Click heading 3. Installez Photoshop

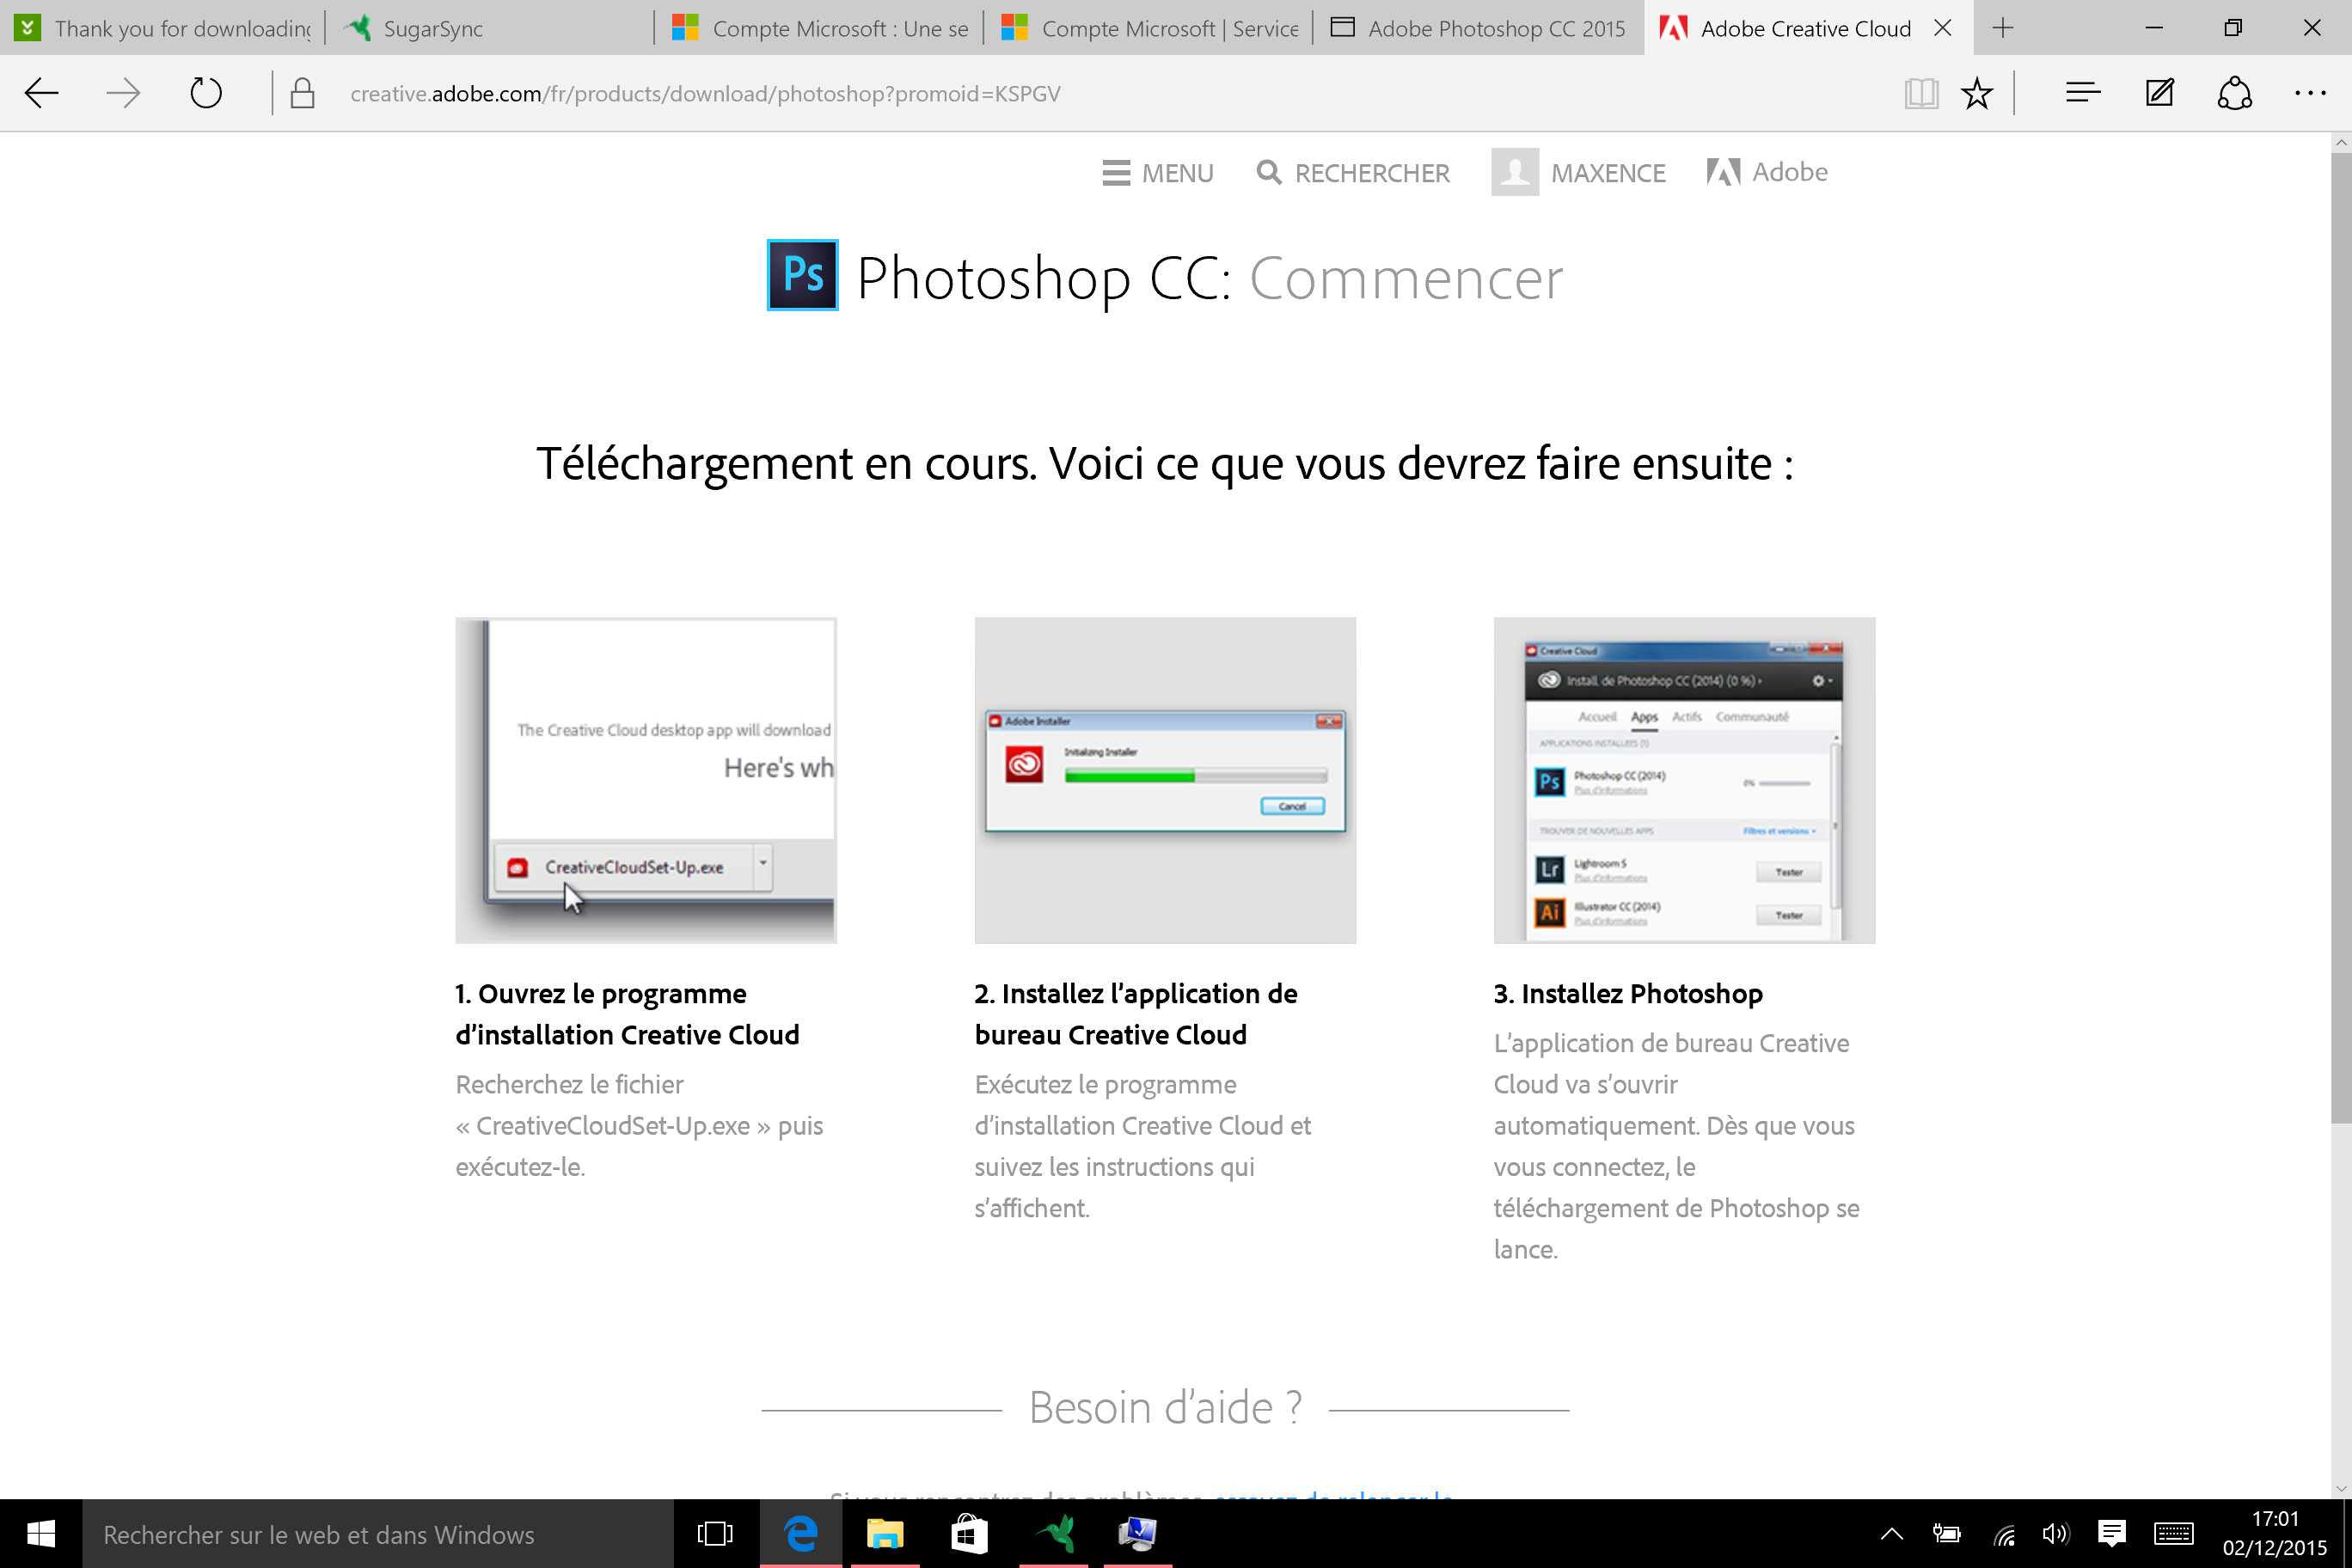(x=1628, y=993)
